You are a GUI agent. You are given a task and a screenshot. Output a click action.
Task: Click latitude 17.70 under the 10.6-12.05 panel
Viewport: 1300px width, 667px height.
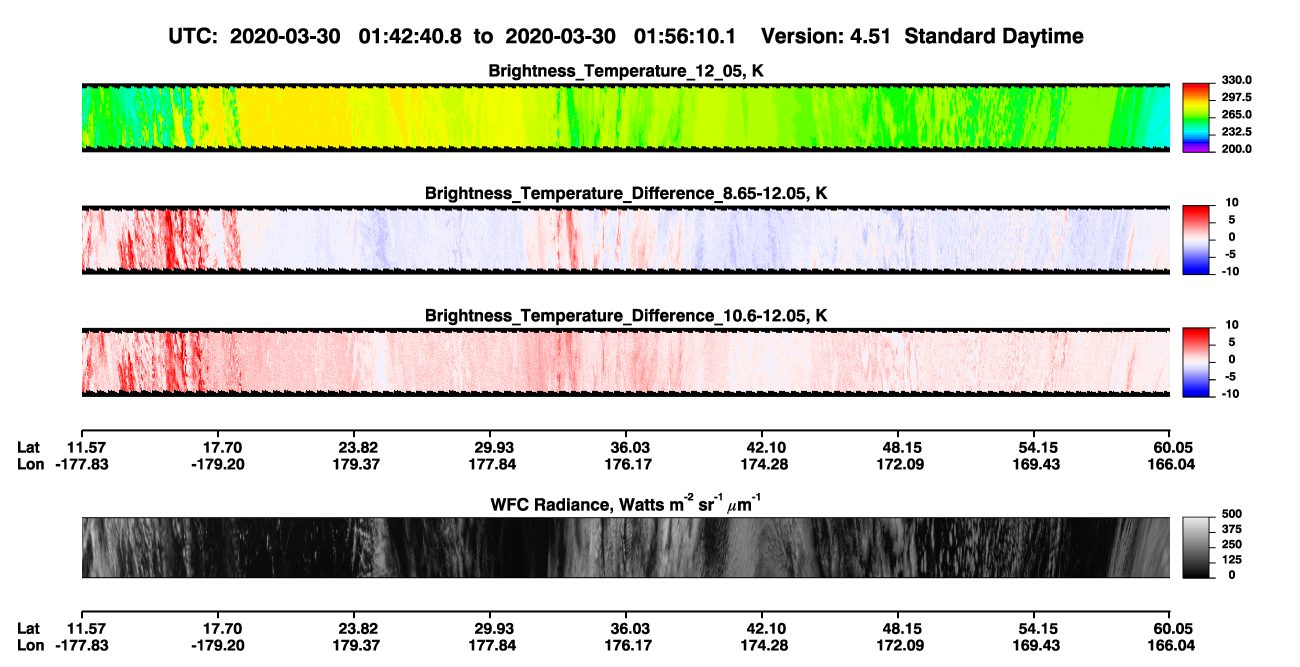tap(222, 448)
